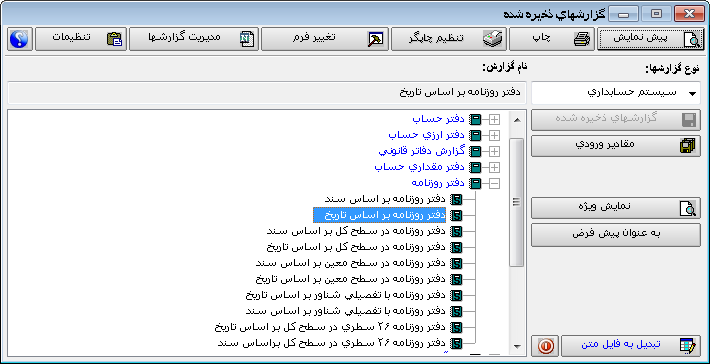Screen dimensions: 710x364
Task: Click report icon of در سطح کل بر اساس سند
Action: click(457, 231)
